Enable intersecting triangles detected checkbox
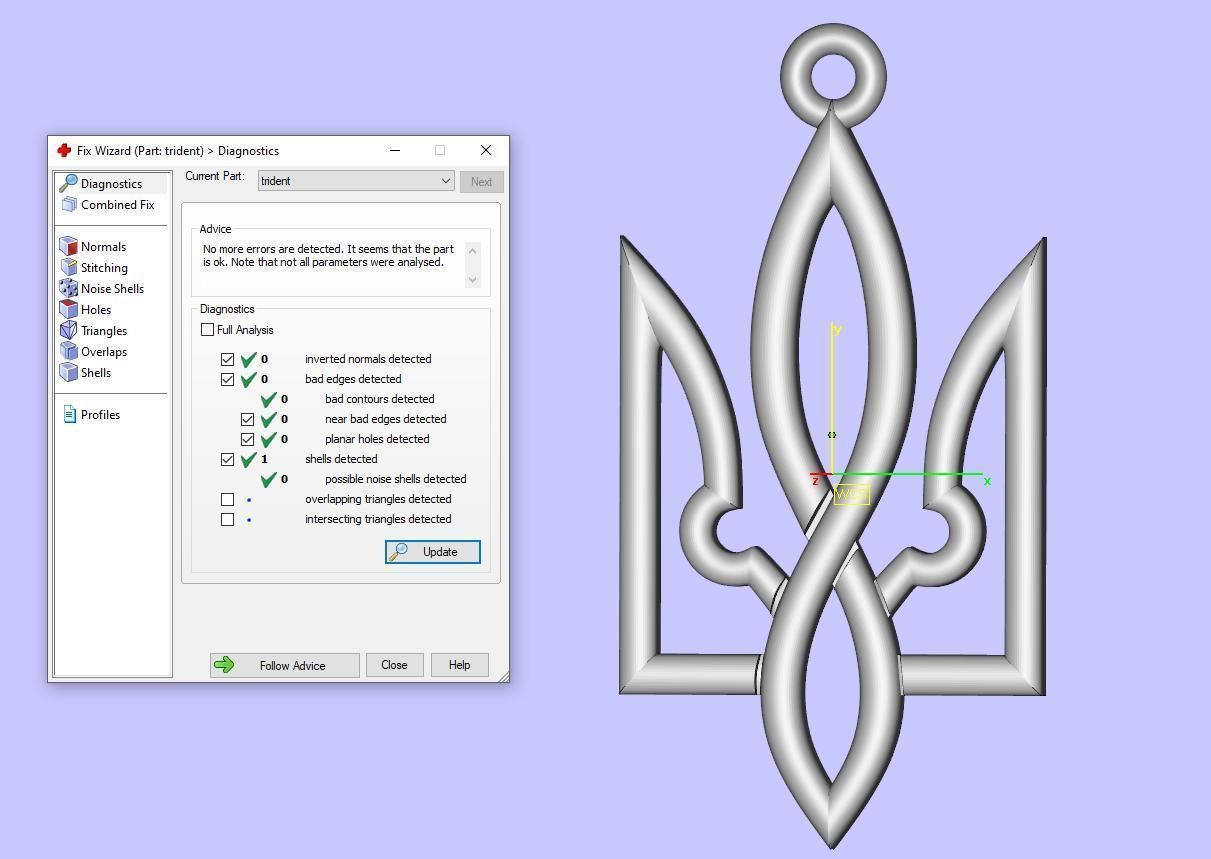 click(227, 519)
